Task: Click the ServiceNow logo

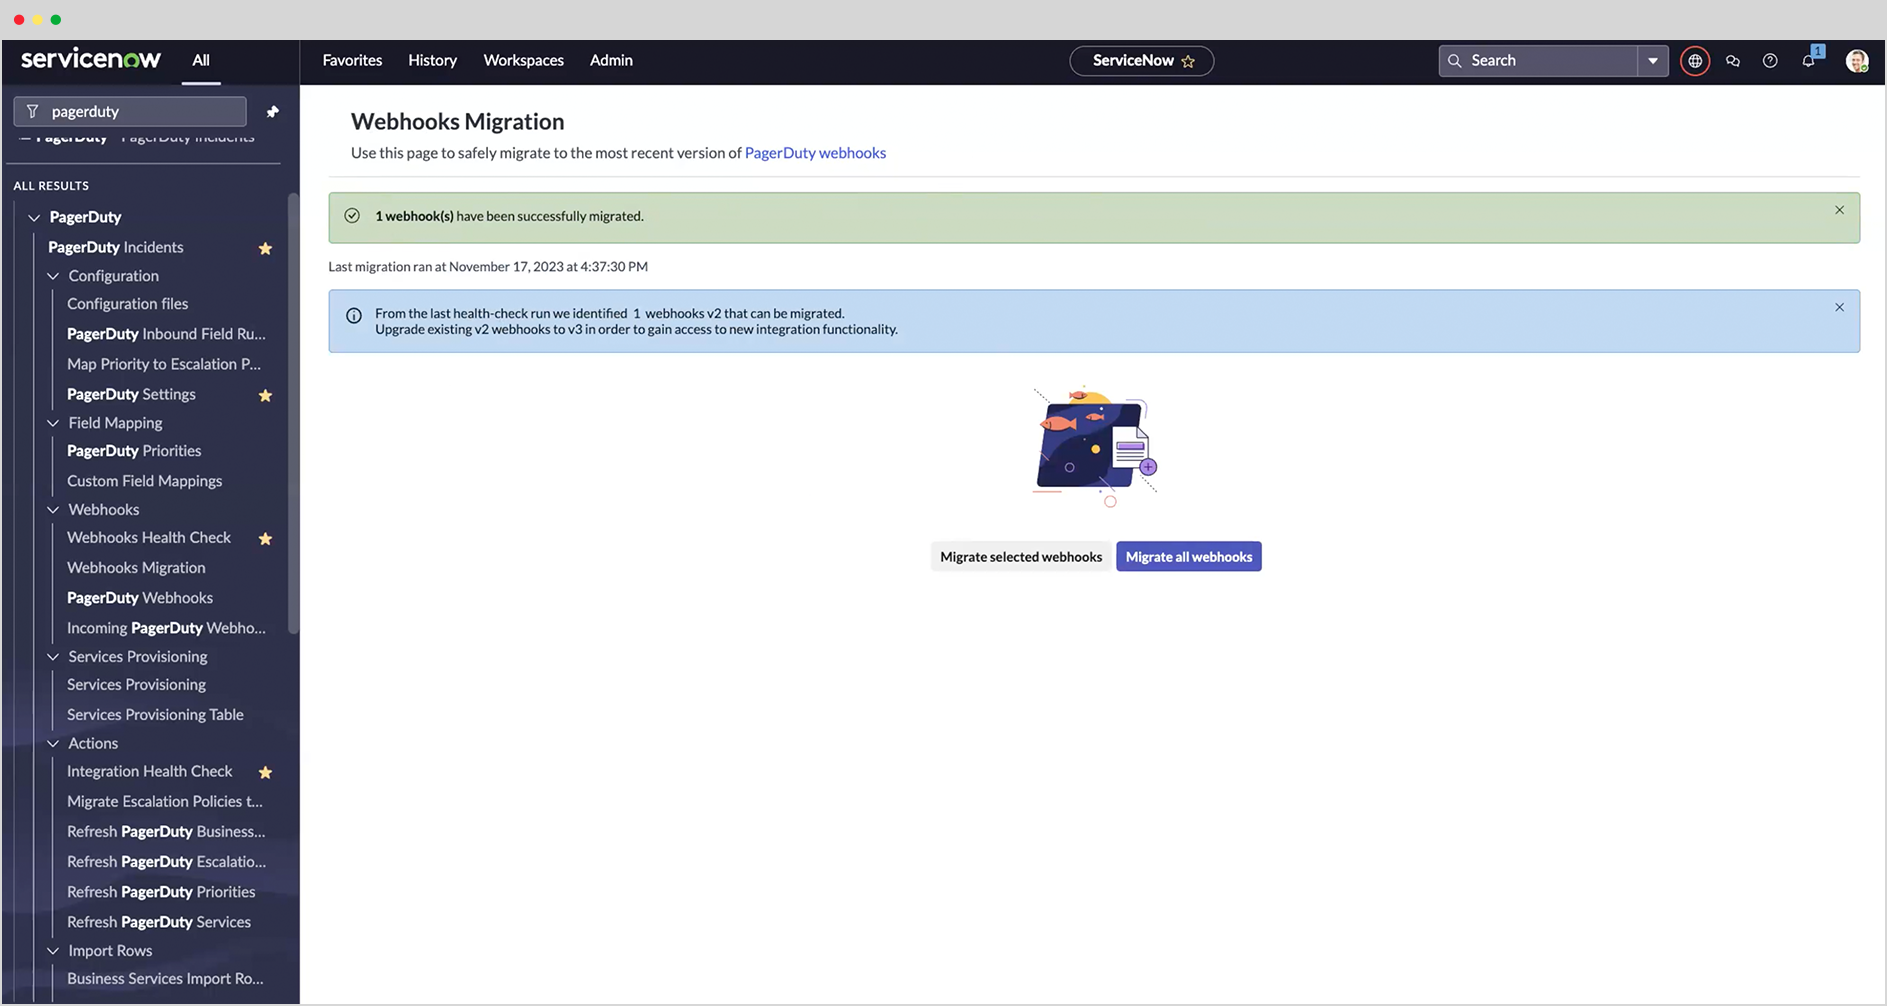Action: (x=91, y=58)
